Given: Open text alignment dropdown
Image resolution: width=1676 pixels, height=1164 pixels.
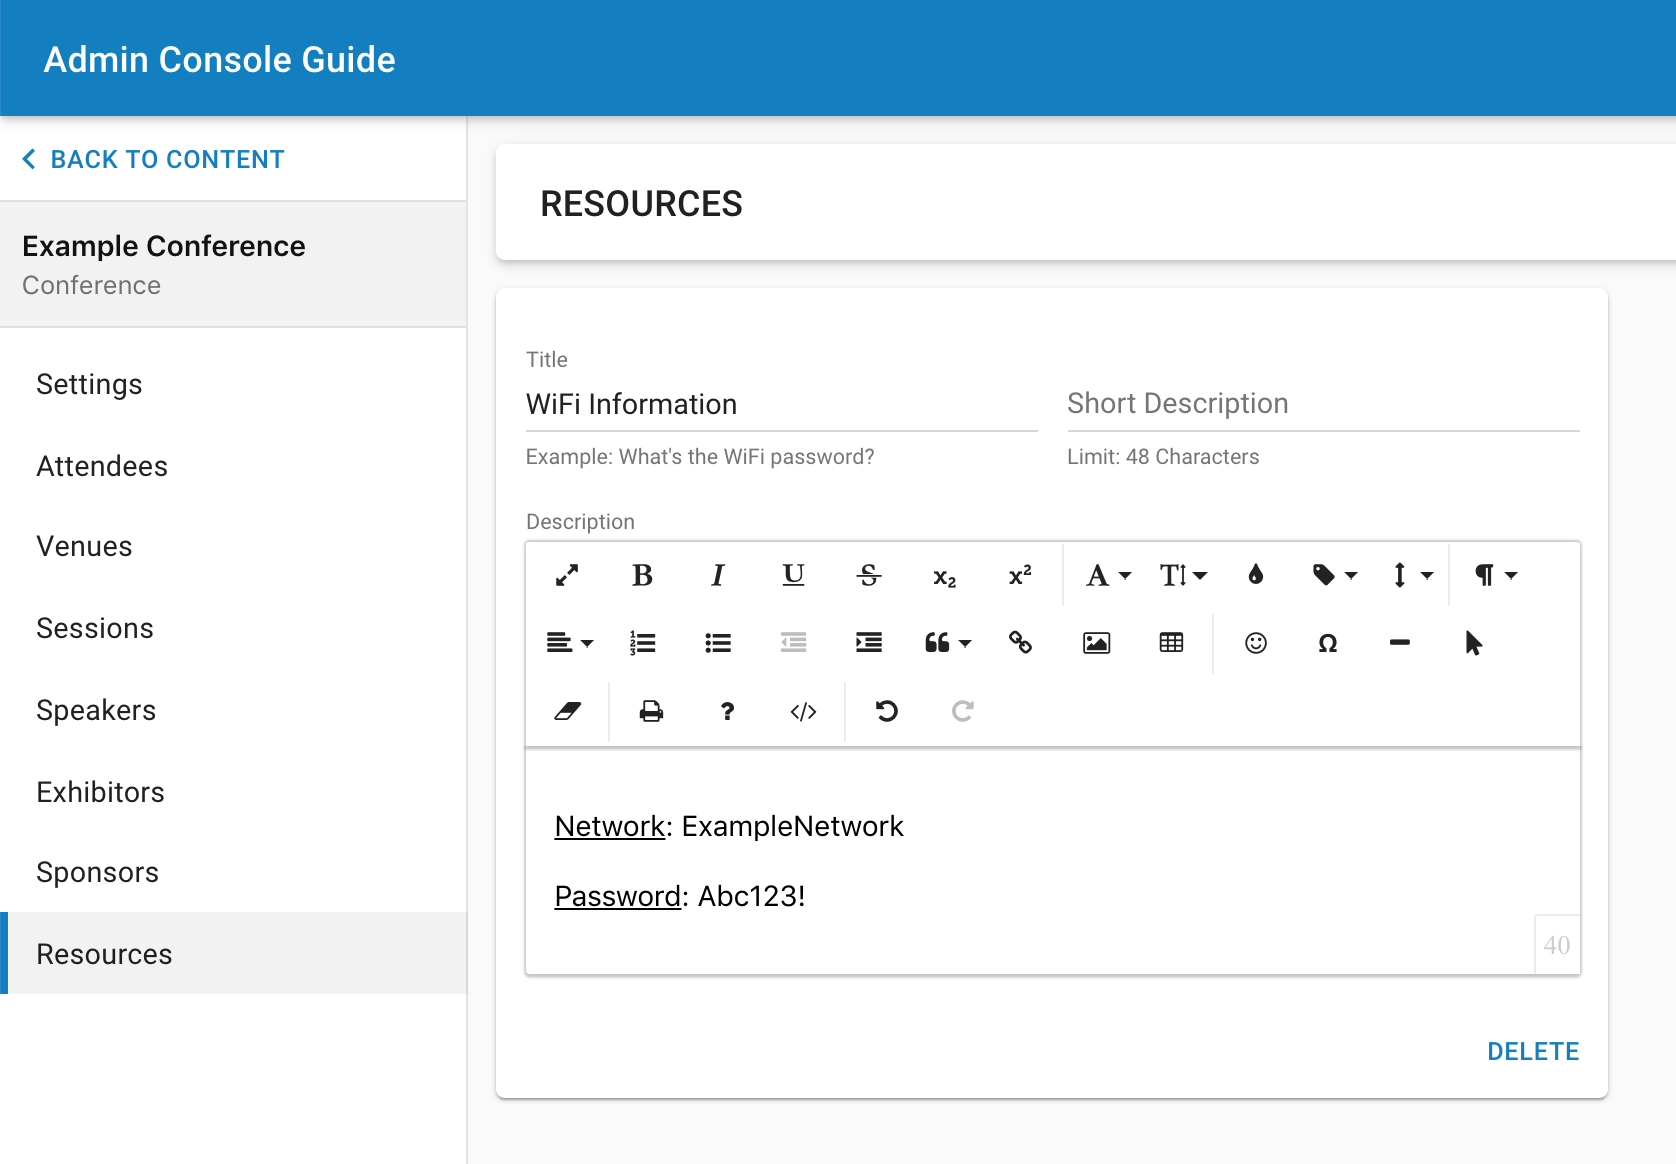Looking at the screenshot, I should (x=570, y=643).
